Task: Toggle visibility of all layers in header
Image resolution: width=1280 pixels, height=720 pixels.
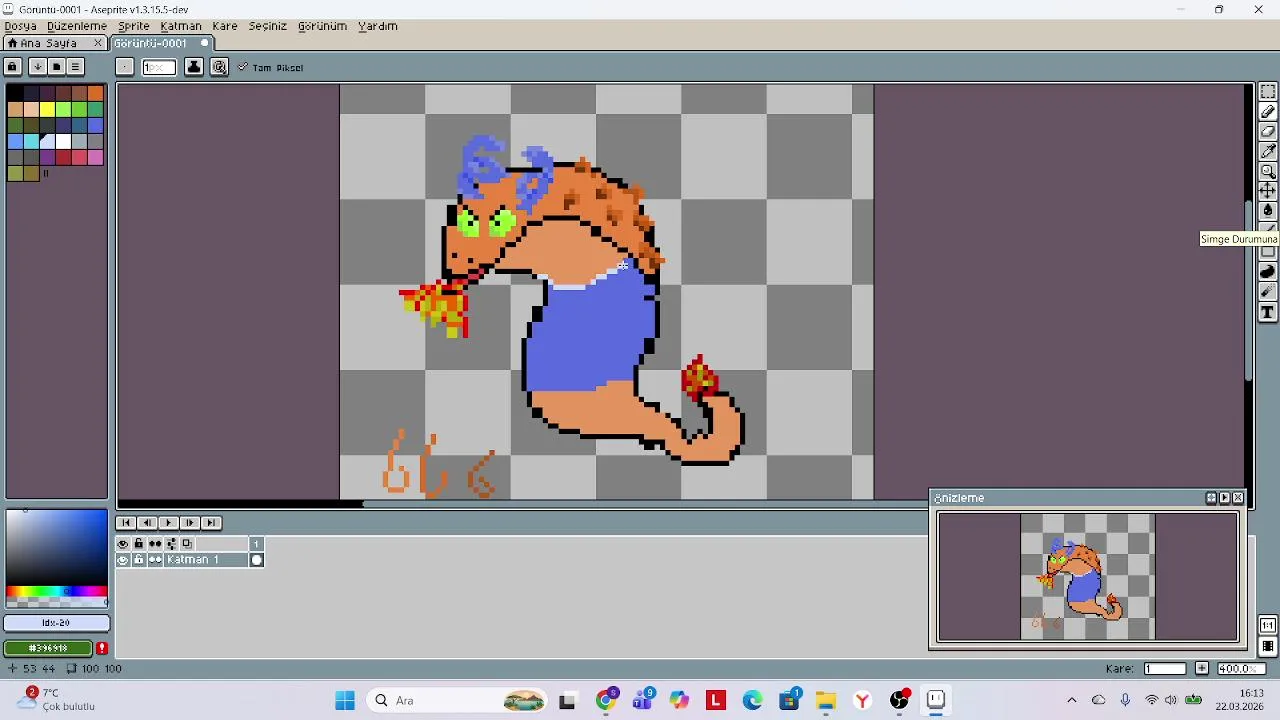Action: tap(123, 544)
